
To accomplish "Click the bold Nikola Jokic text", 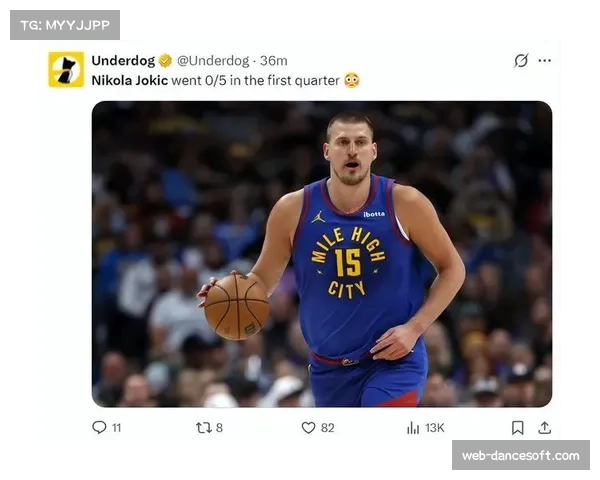I will tap(130, 79).
